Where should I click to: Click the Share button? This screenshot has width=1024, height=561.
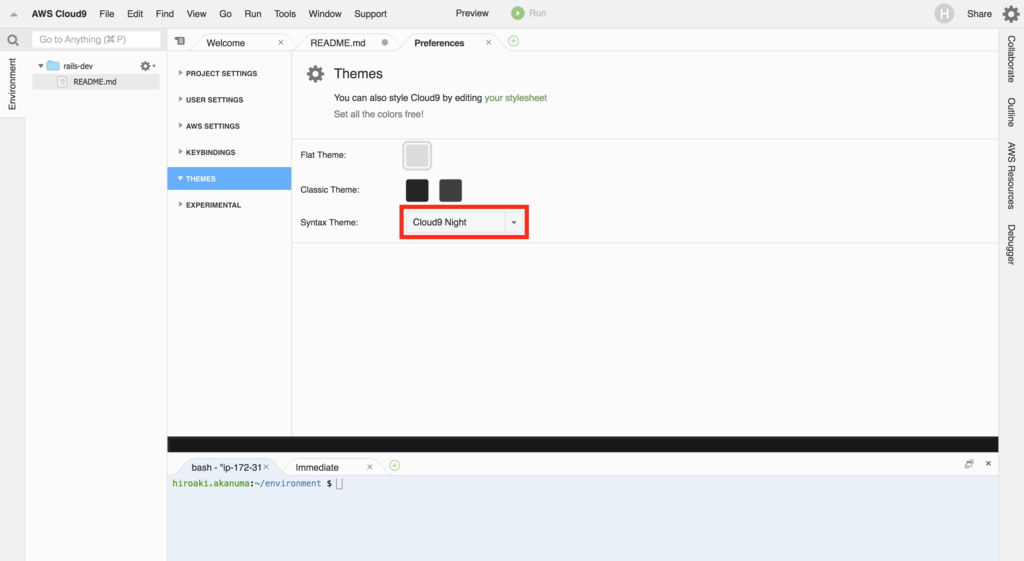click(x=979, y=14)
